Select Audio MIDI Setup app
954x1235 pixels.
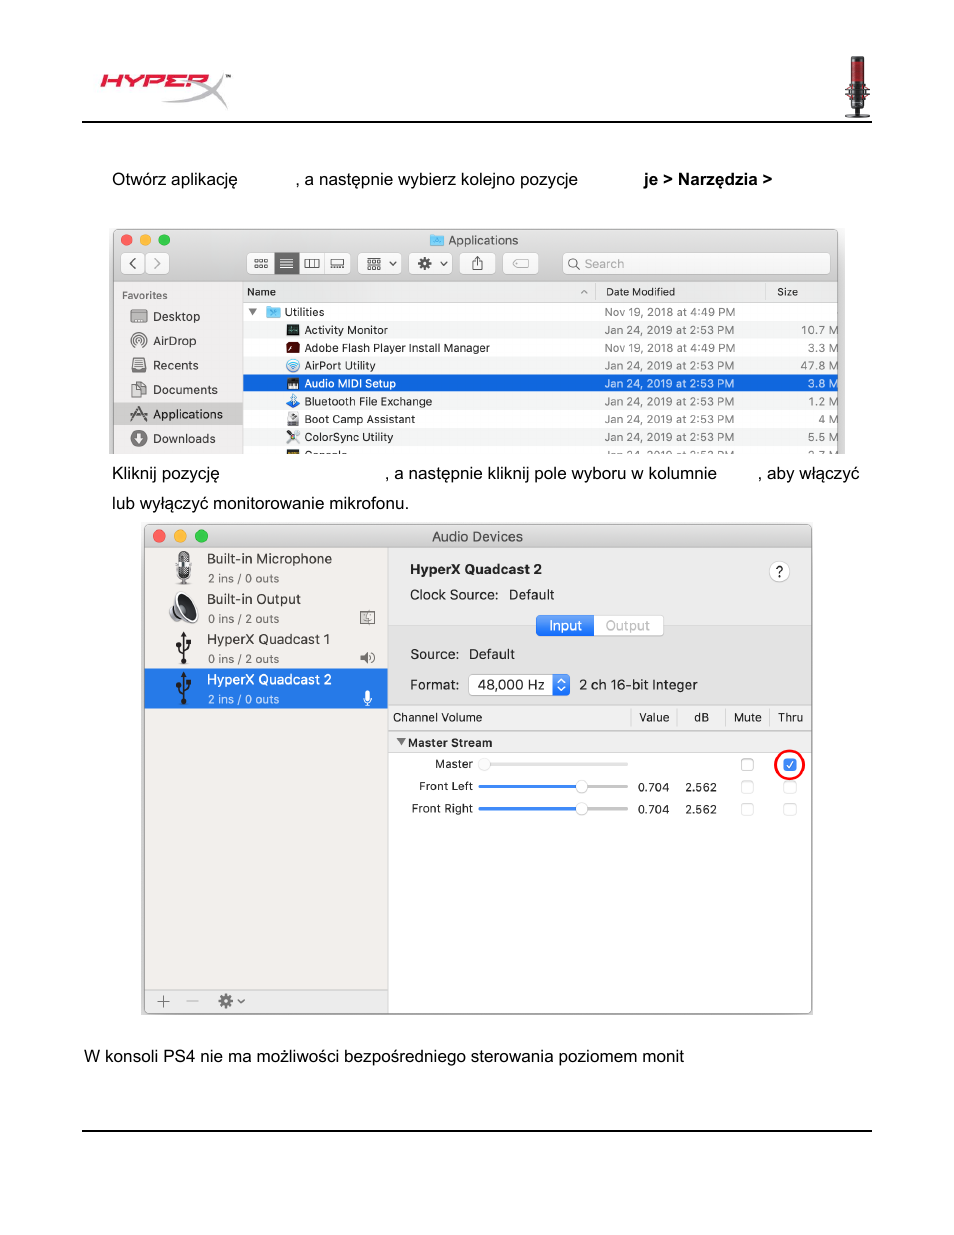click(x=540, y=383)
